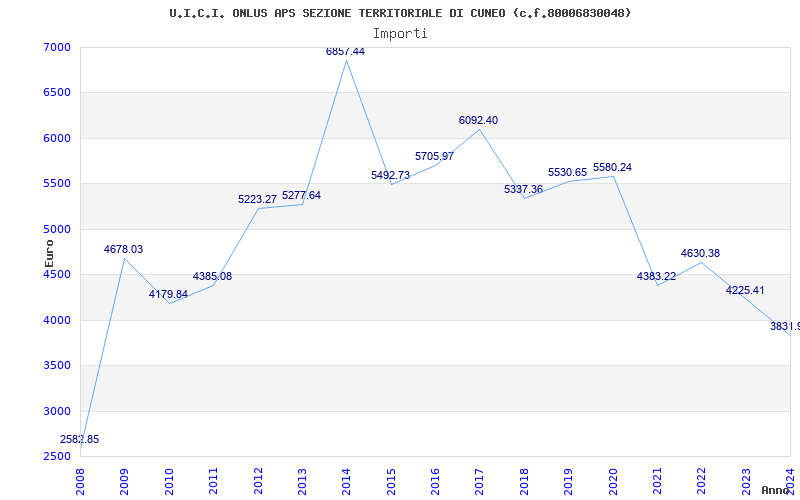Image resolution: width=800 pixels, height=500 pixels.
Task: Click the 2020 x-axis year label
Action: point(613,481)
